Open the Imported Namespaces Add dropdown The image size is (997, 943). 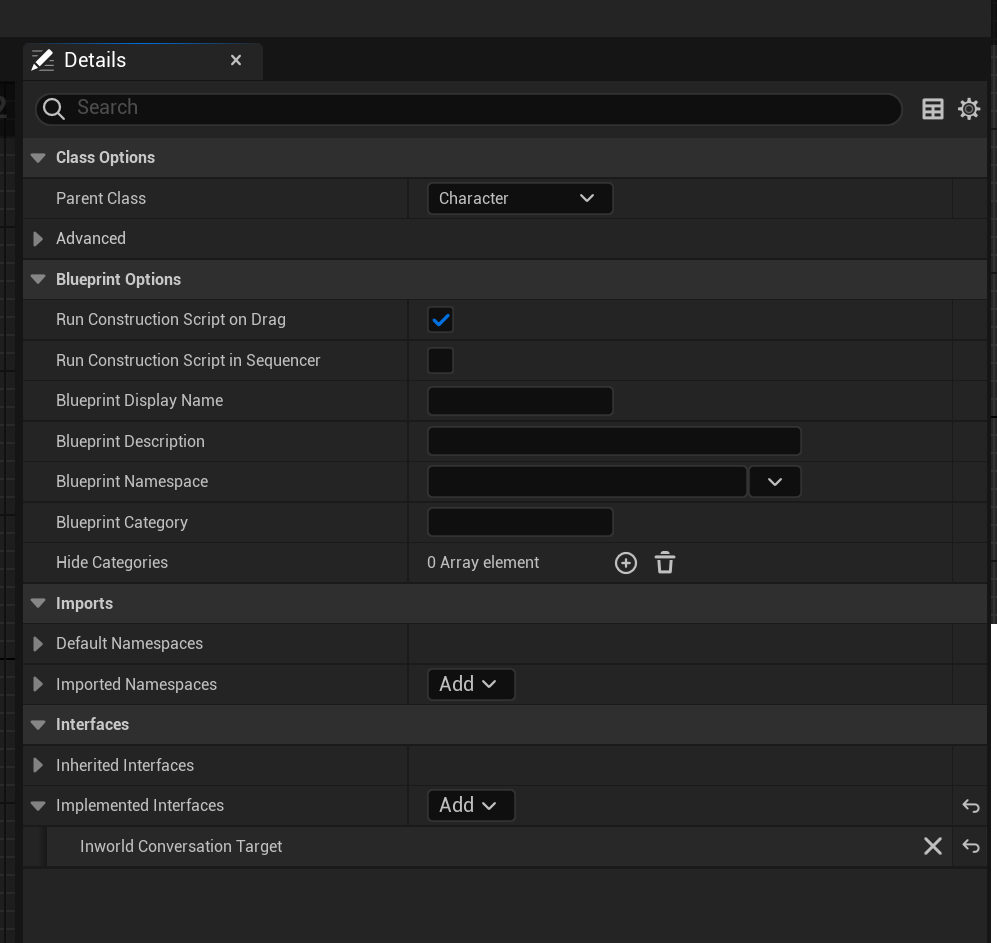click(471, 684)
